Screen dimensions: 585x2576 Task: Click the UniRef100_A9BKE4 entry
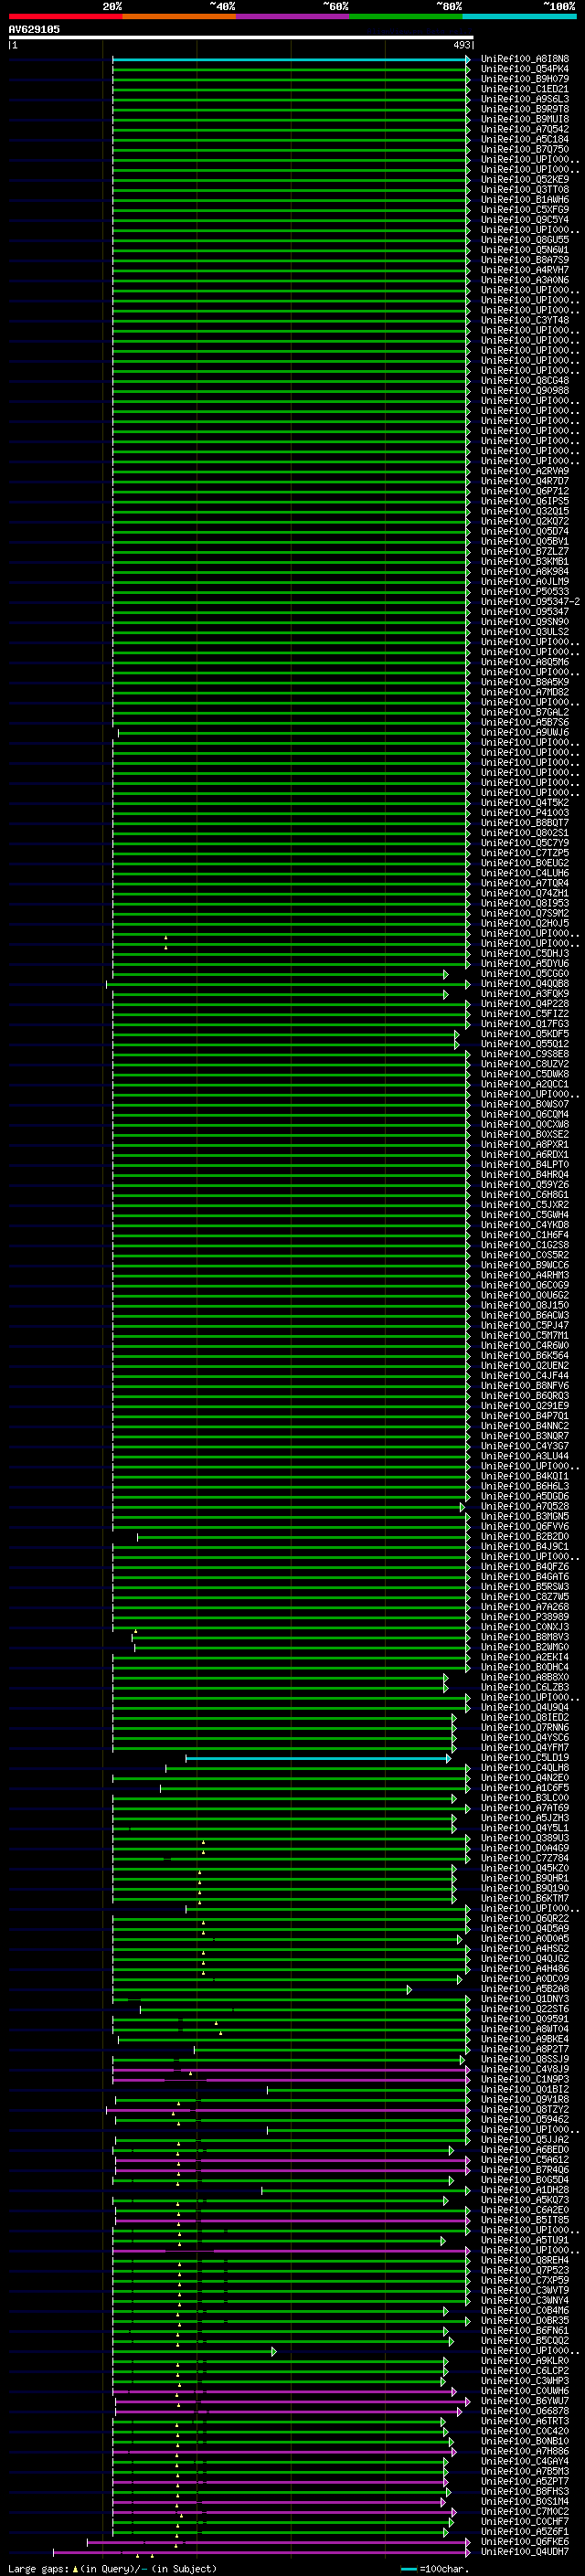(x=525, y=2039)
